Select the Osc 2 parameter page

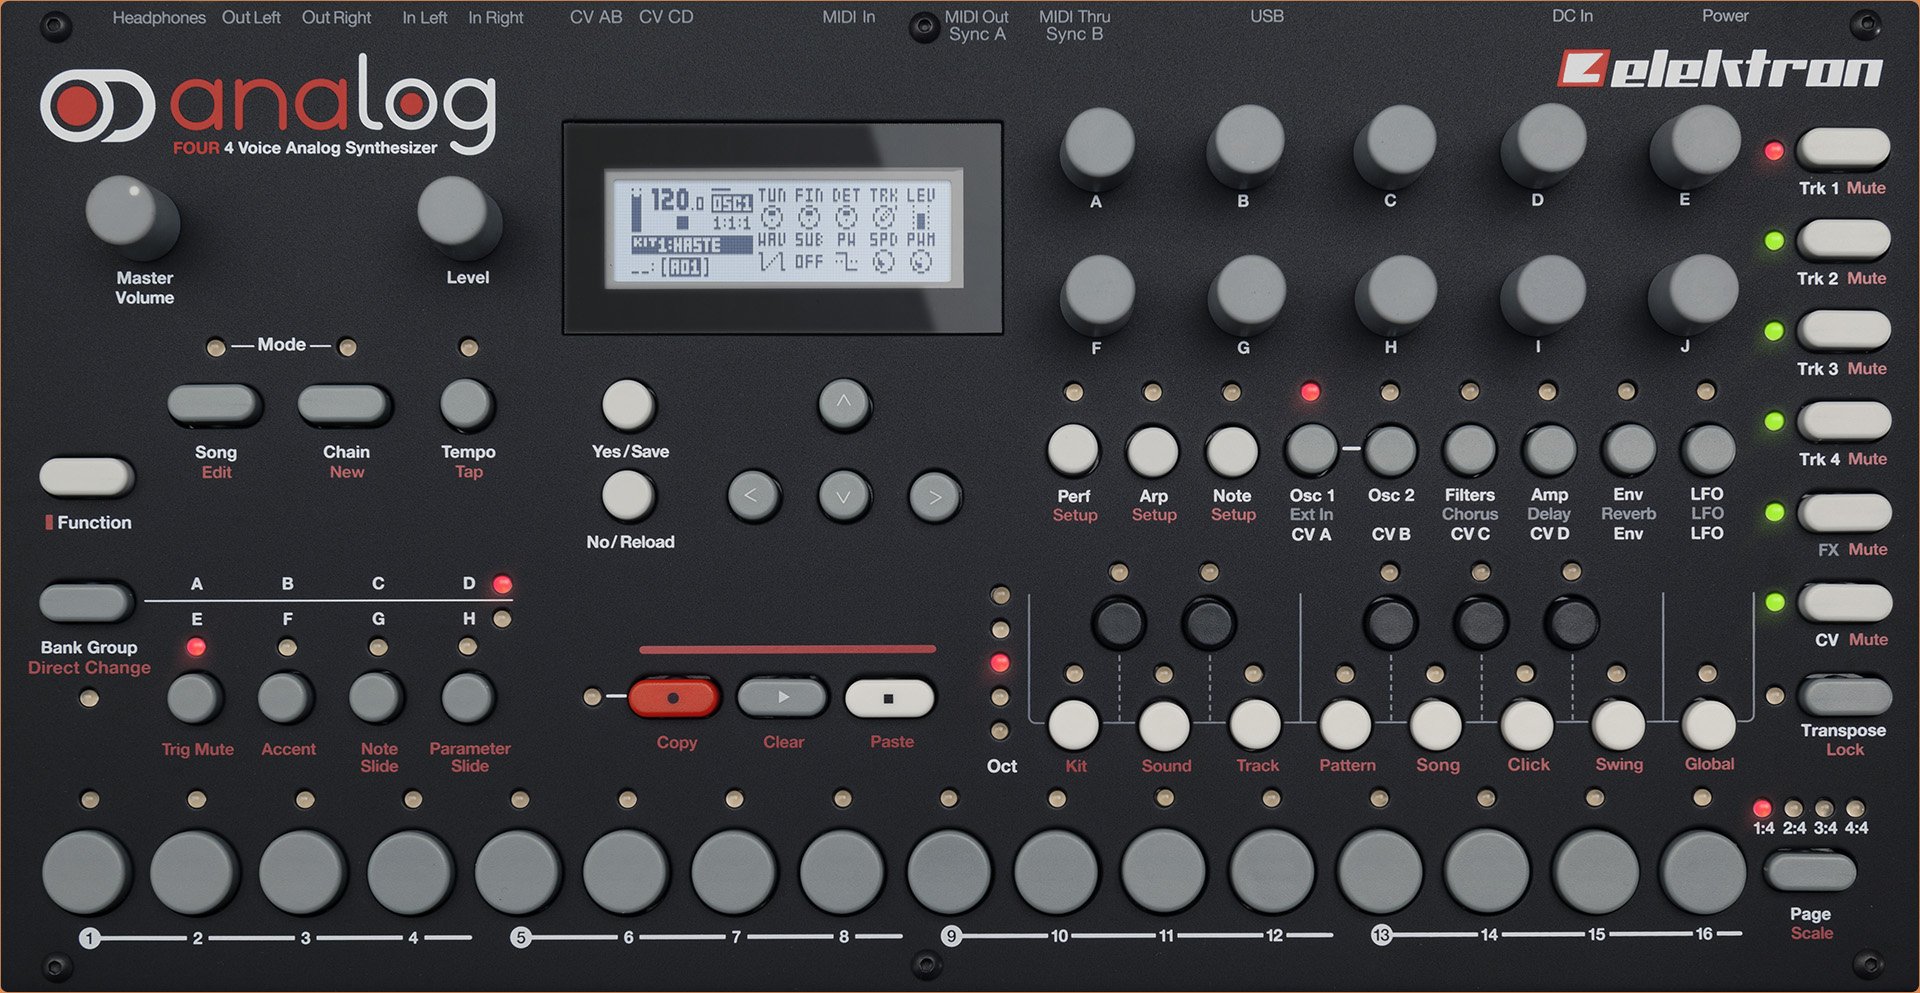pyautogui.click(x=1390, y=450)
